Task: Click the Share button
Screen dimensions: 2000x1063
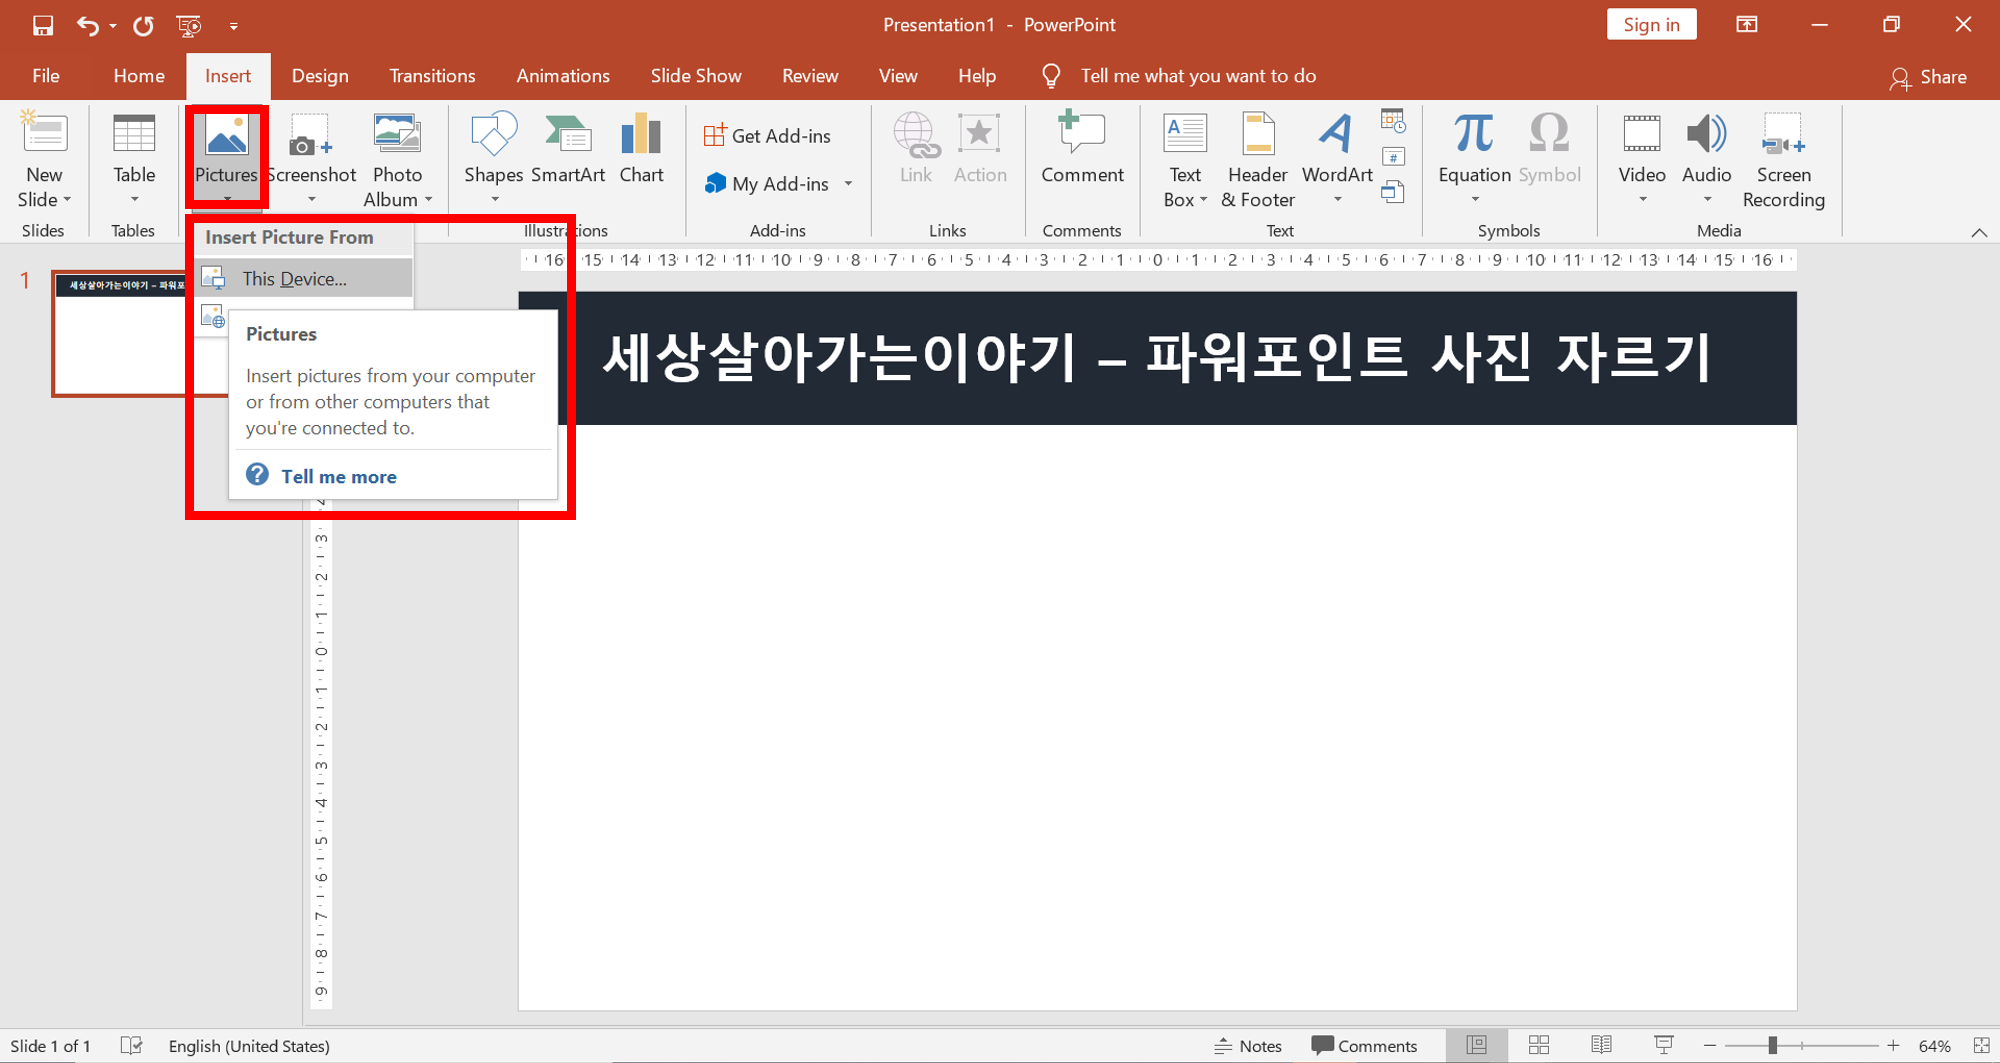Action: [1928, 77]
